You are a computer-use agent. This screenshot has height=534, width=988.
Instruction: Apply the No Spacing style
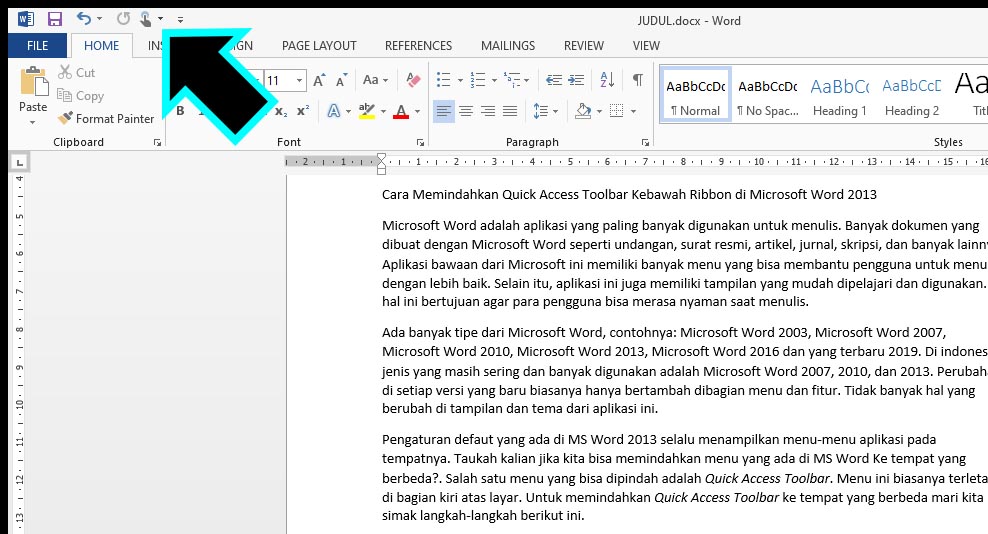point(767,94)
